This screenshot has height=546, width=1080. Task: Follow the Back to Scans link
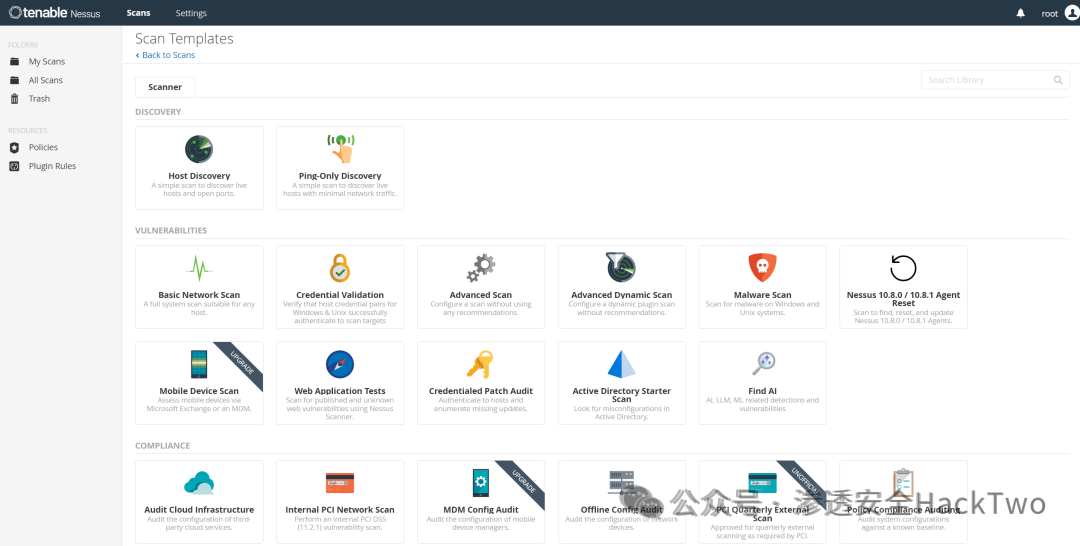click(x=165, y=55)
